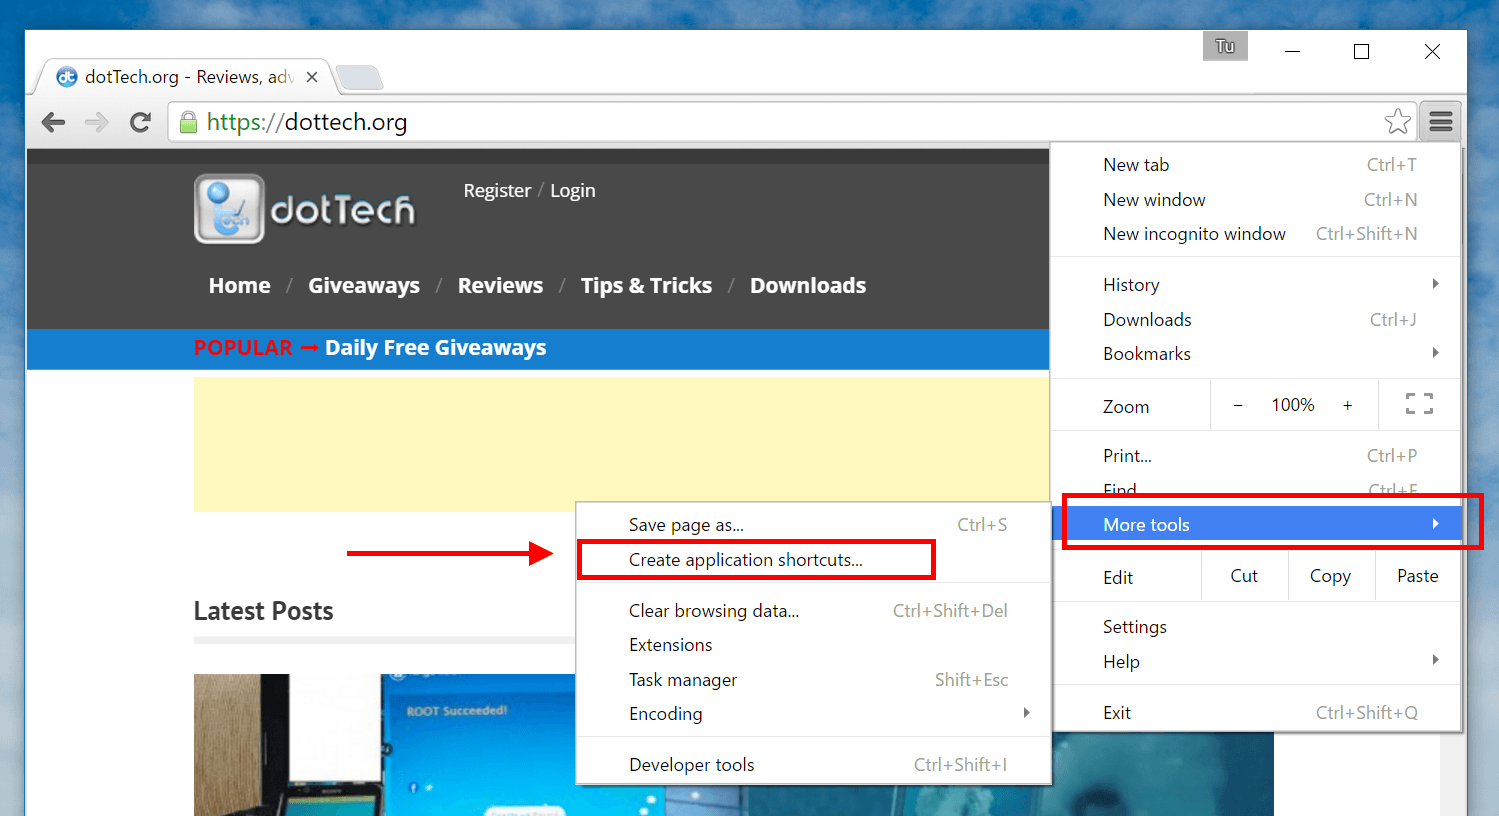Screen dimensions: 1499x816
Task: Click the Tu user profile button
Action: click(x=1225, y=46)
